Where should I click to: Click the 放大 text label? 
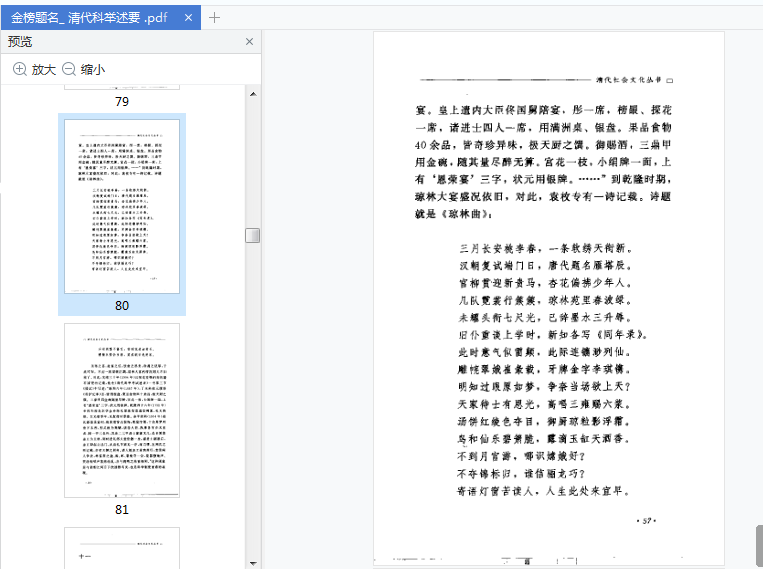[44, 70]
